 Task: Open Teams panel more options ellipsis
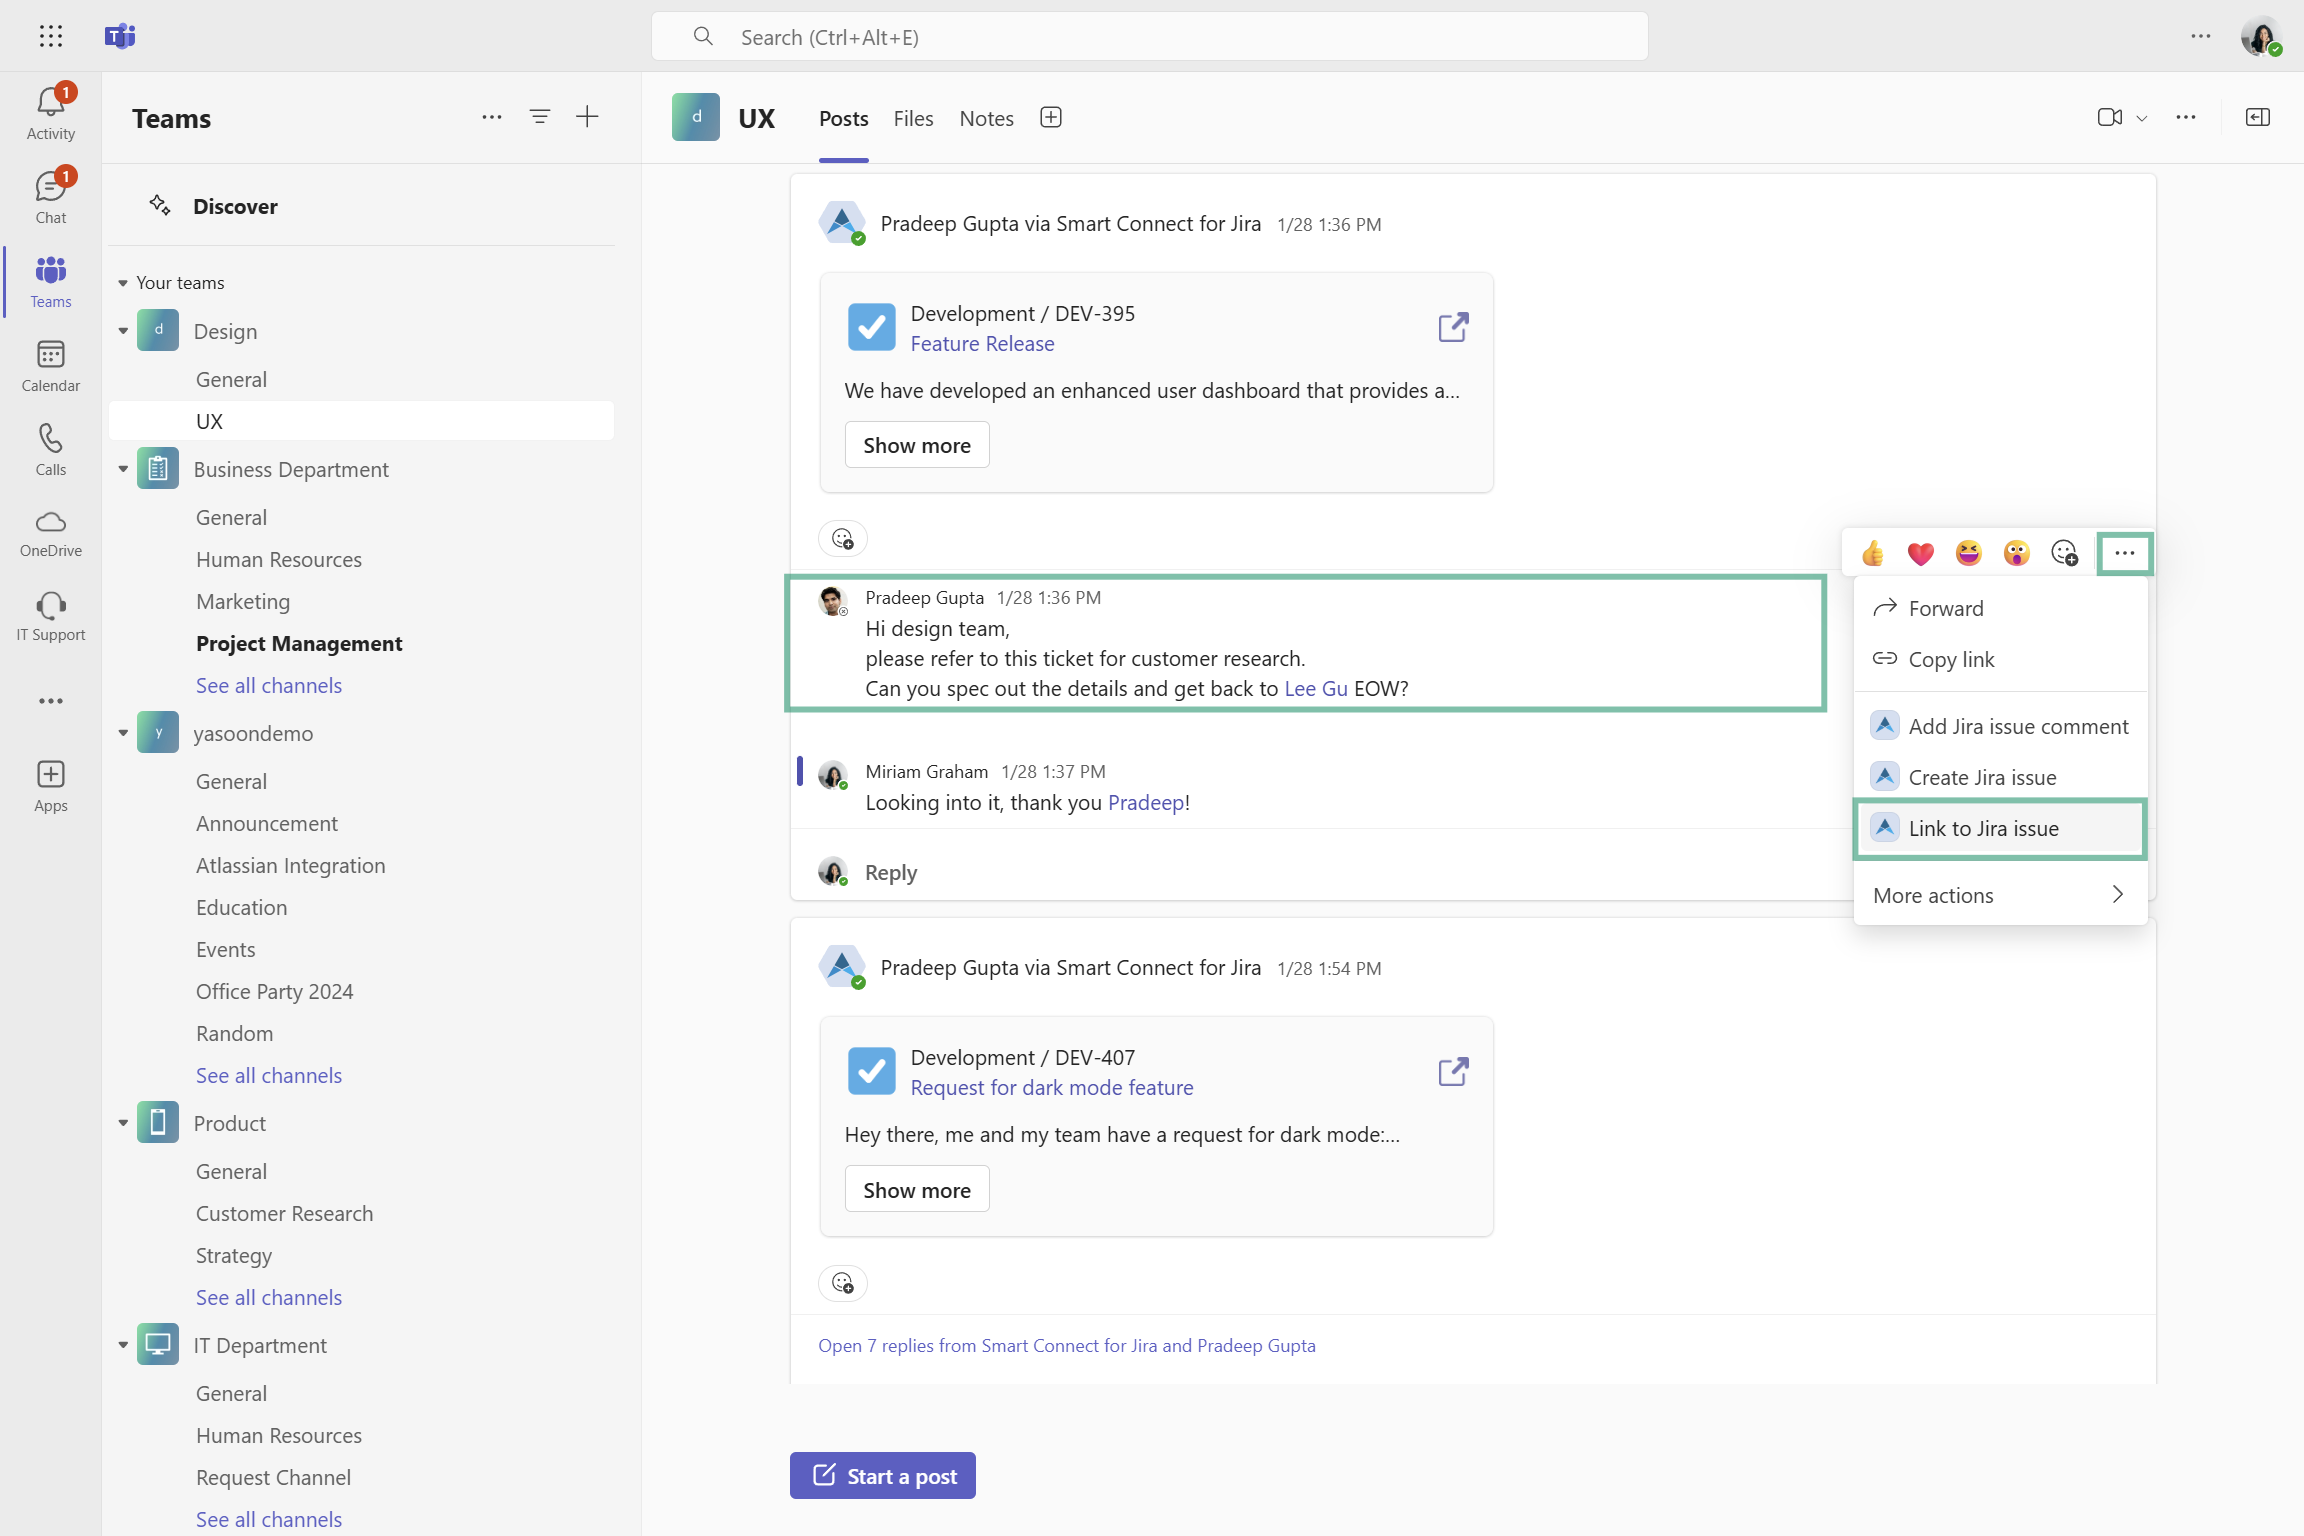pyautogui.click(x=491, y=117)
